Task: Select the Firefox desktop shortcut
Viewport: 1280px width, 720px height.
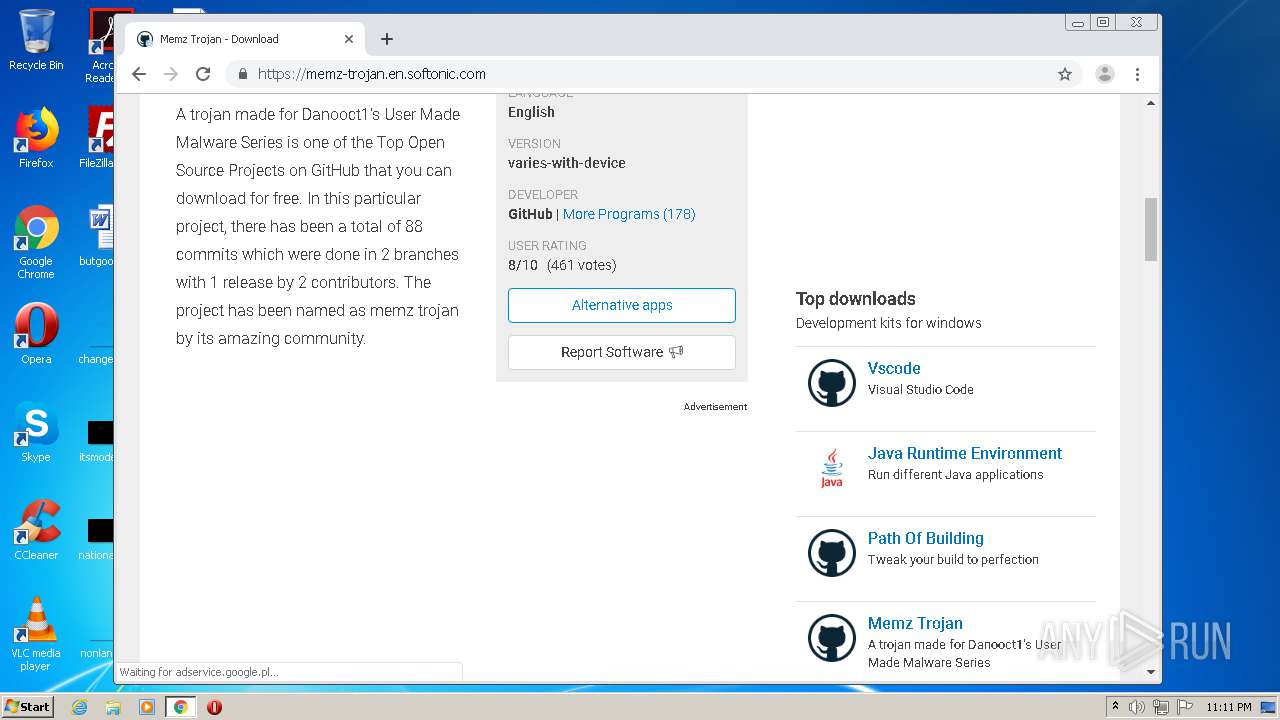Action: coord(36,139)
